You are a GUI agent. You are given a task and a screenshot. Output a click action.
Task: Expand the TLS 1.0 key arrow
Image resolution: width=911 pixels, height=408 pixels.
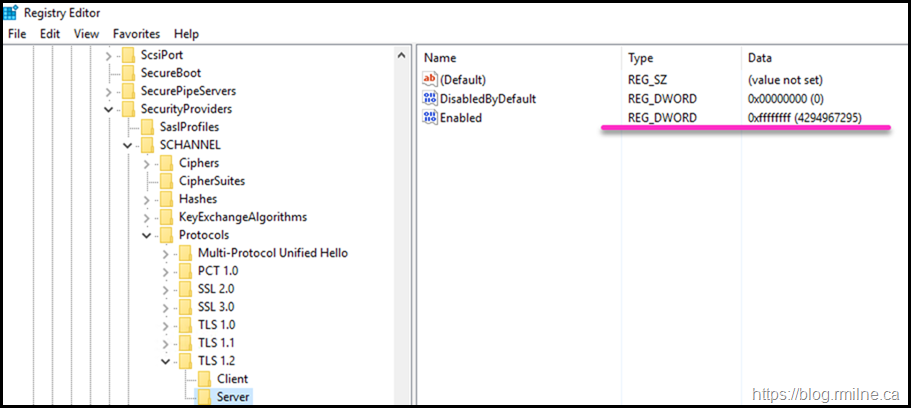165,325
